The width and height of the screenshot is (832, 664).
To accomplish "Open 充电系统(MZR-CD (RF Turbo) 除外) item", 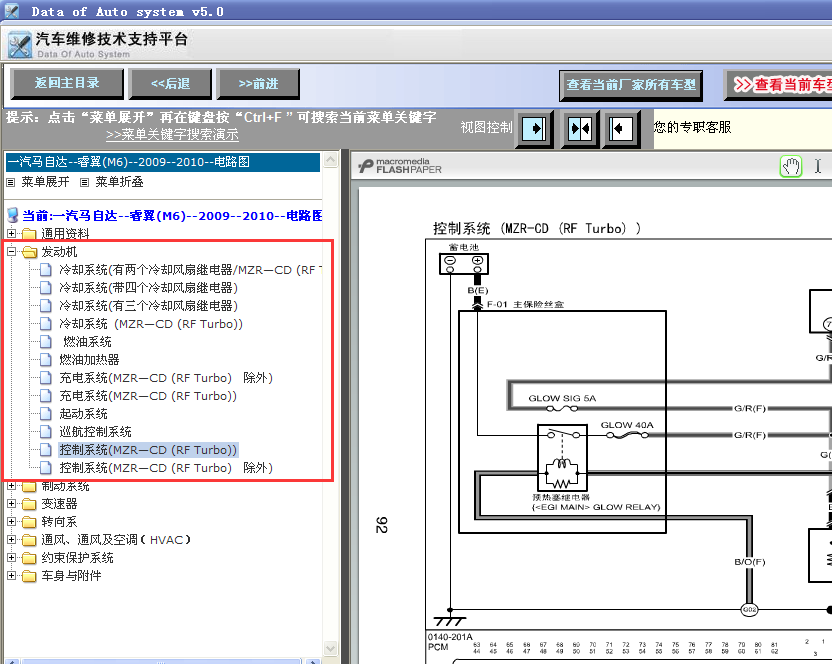I will click(x=166, y=378).
